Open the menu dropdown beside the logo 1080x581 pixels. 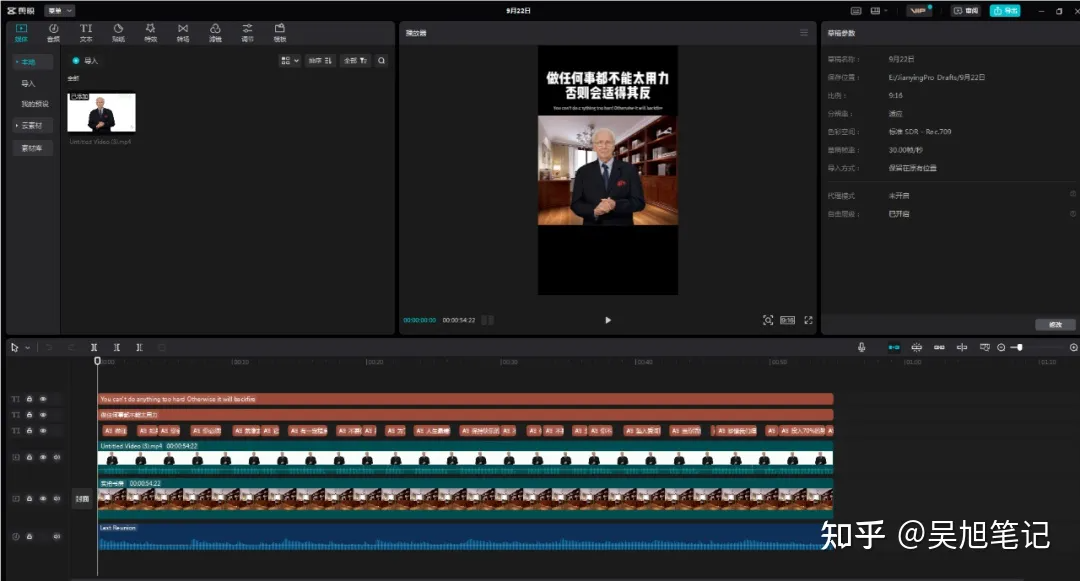pos(60,10)
